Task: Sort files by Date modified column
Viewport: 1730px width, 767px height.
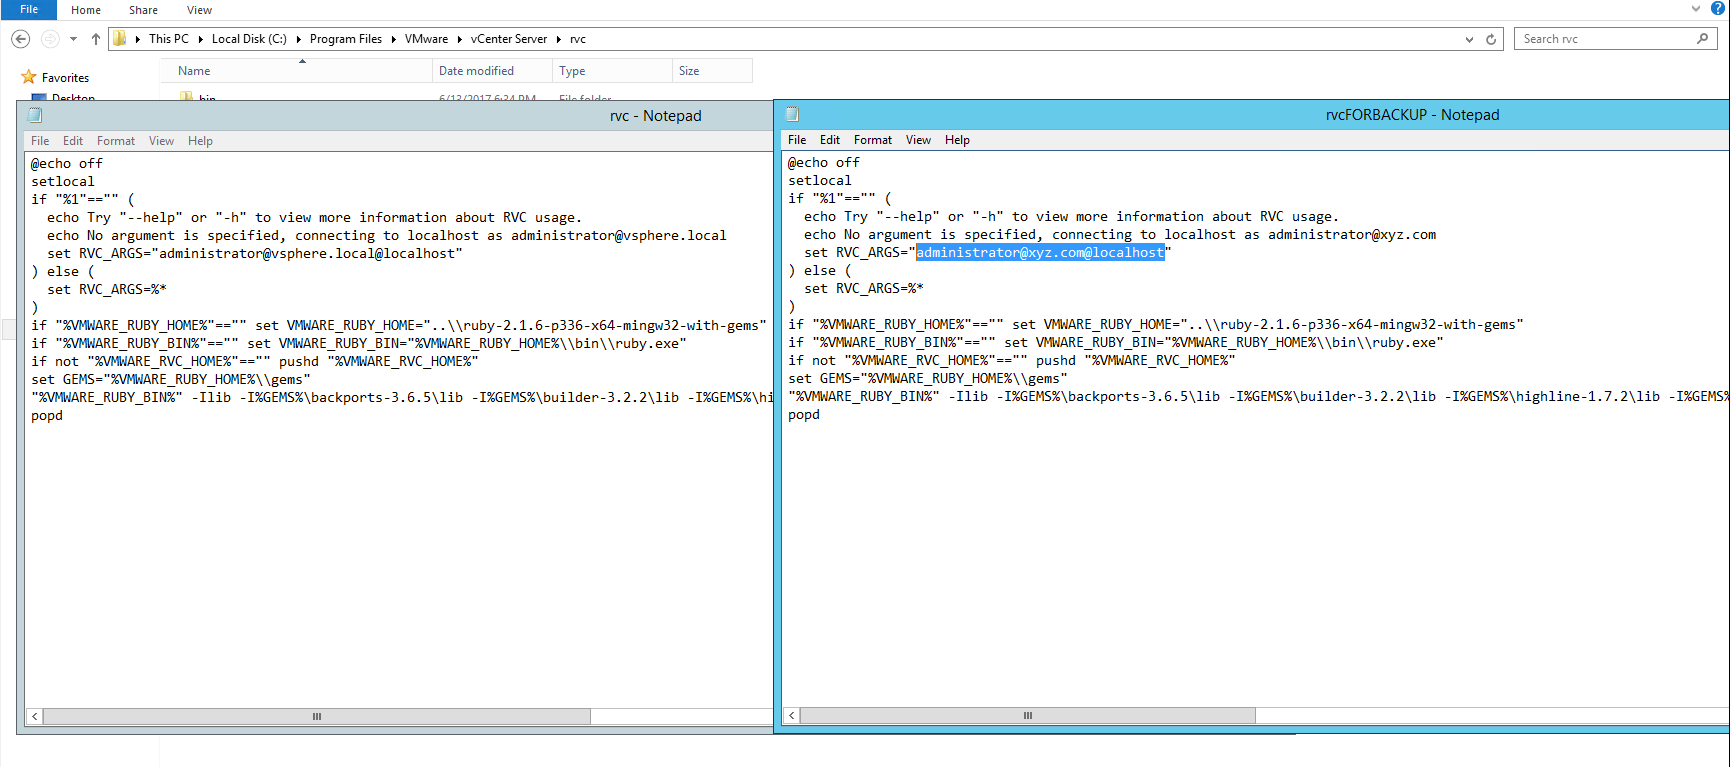Action: 476,71
